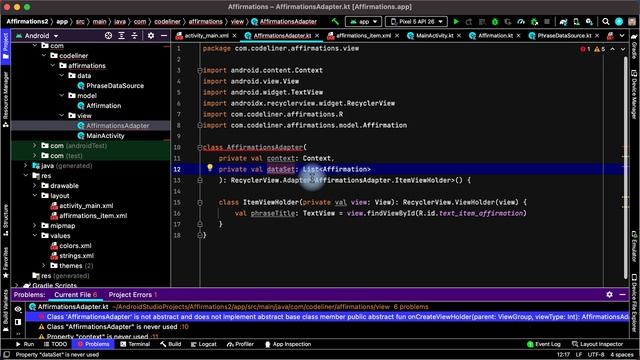Expand the mipmap folder

(x=35, y=226)
